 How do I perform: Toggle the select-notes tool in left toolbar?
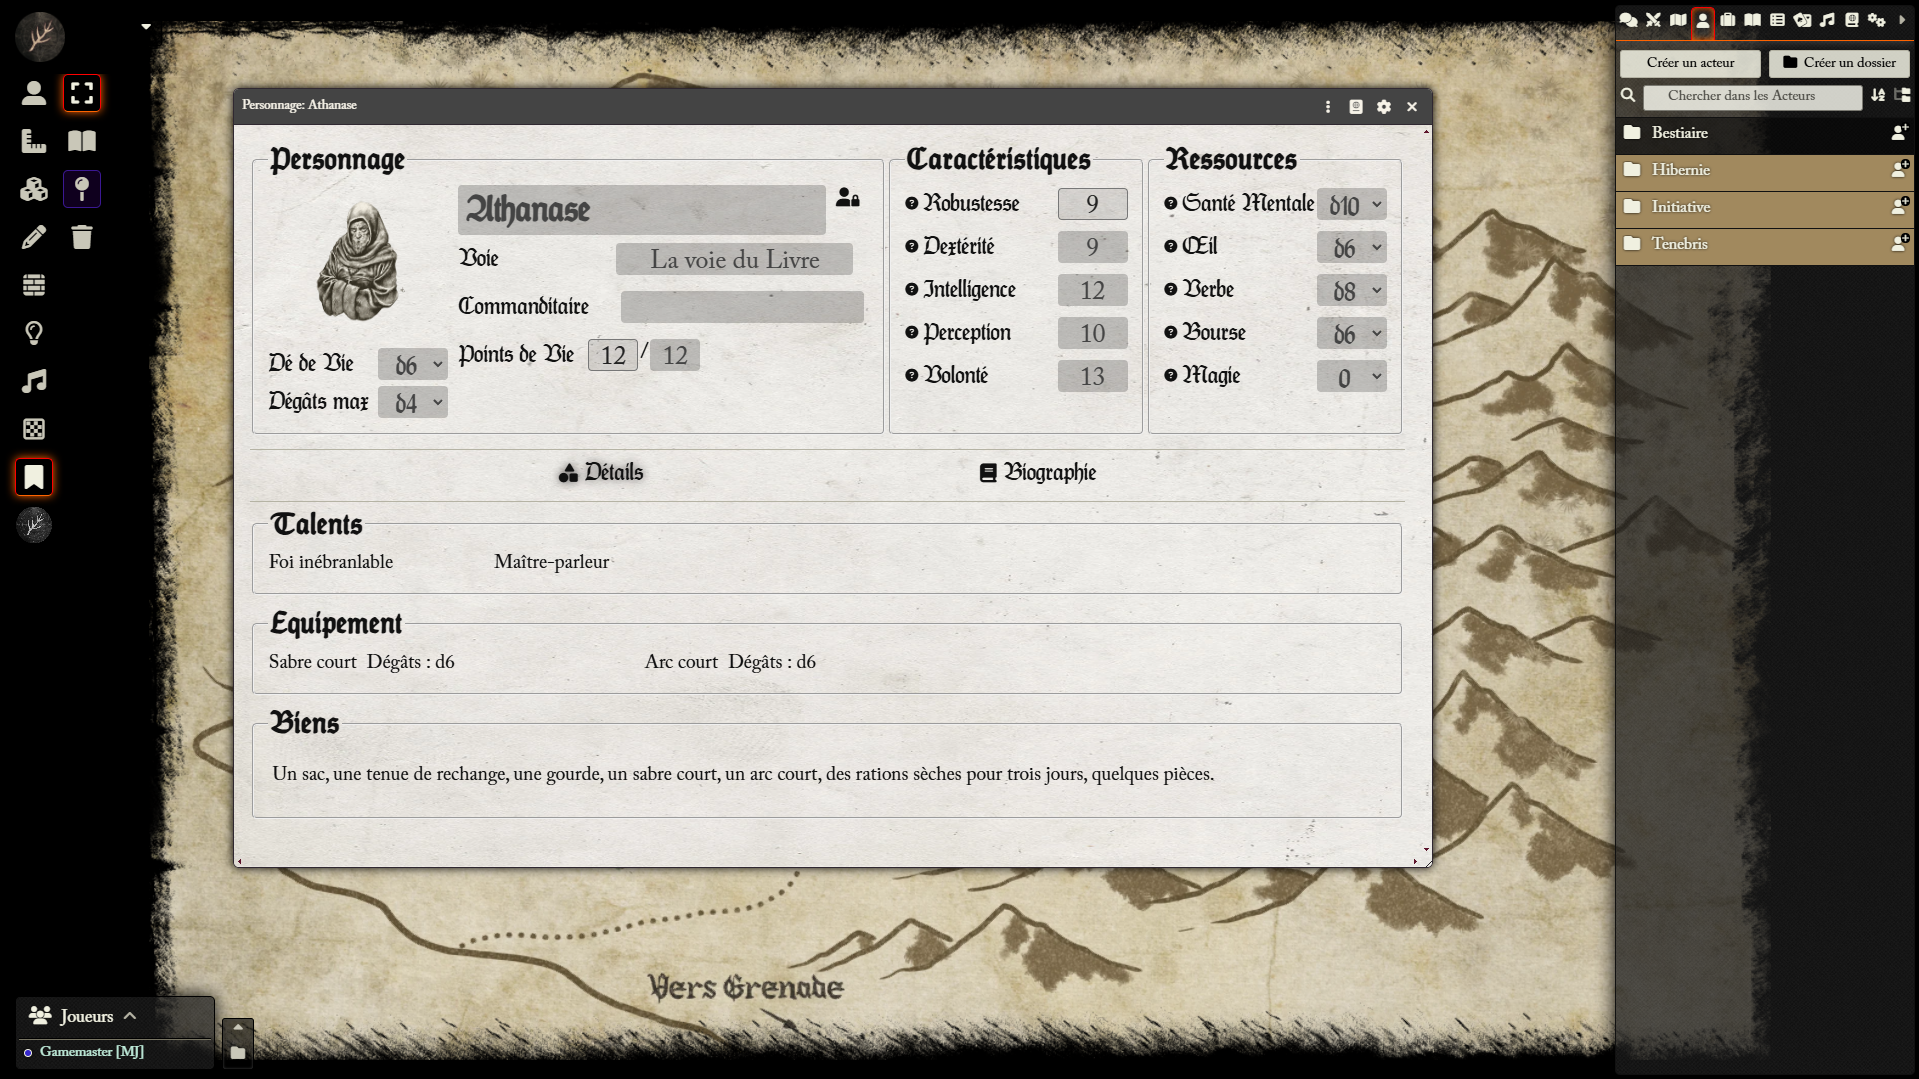tap(82, 93)
